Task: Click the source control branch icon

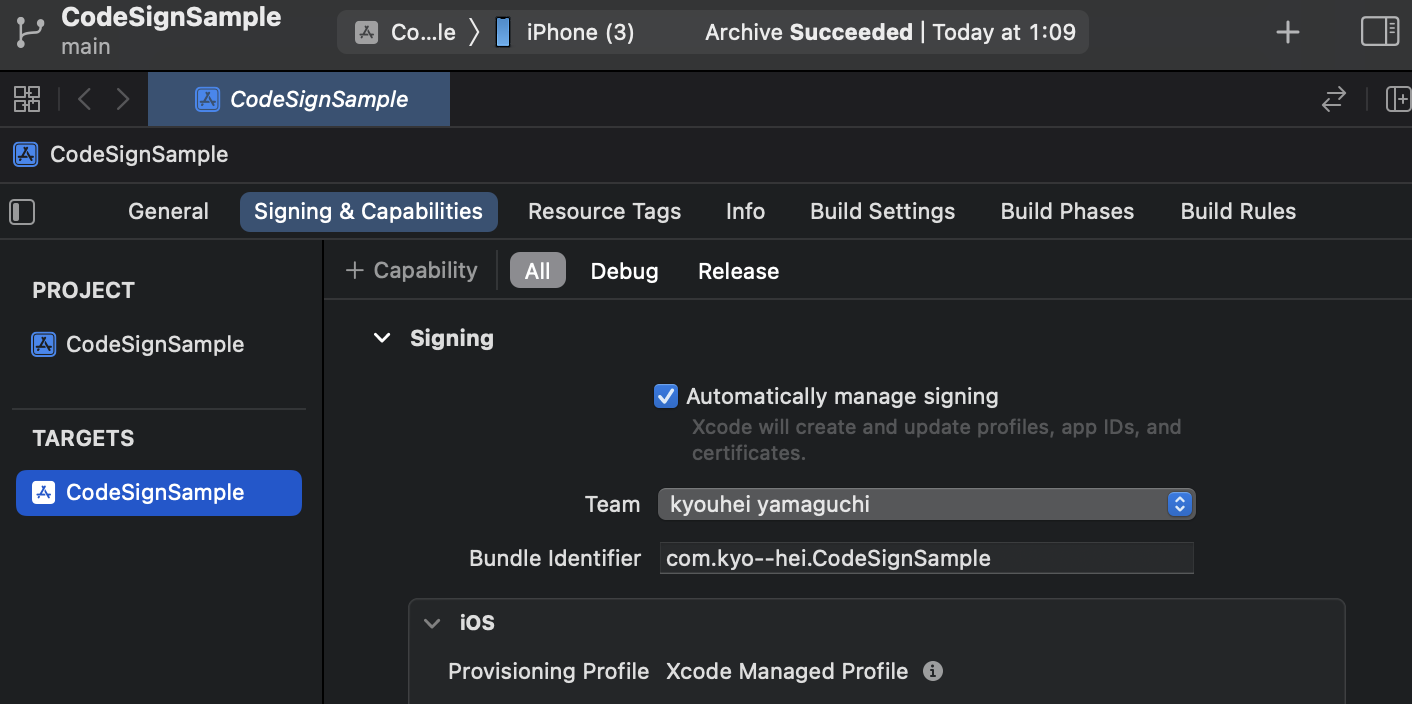Action: (x=29, y=32)
